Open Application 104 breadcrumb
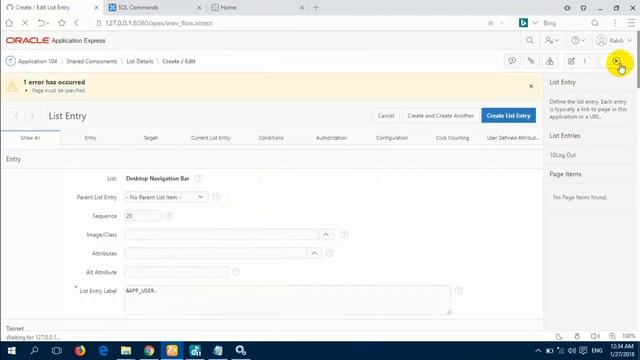The image size is (640, 360). click(x=38, y=61)
